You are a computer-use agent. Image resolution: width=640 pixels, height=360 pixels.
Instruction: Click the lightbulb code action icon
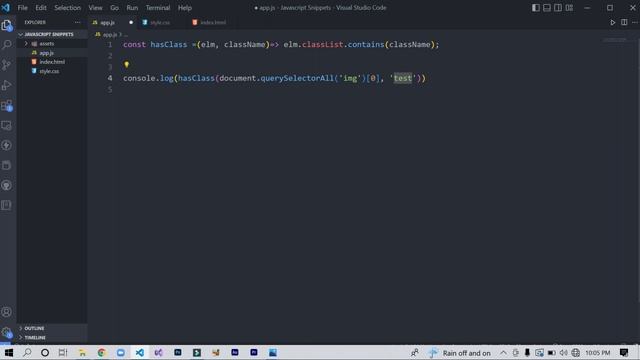127,64
